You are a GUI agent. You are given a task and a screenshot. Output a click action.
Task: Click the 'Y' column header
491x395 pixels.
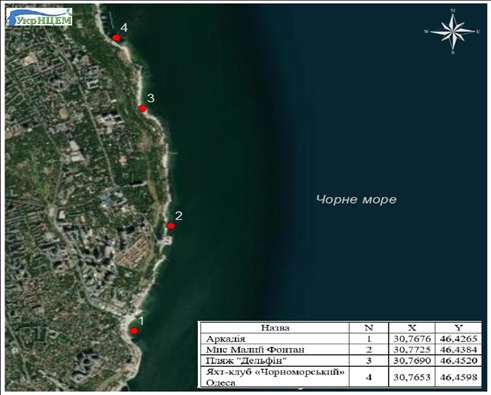click(459, 328)
